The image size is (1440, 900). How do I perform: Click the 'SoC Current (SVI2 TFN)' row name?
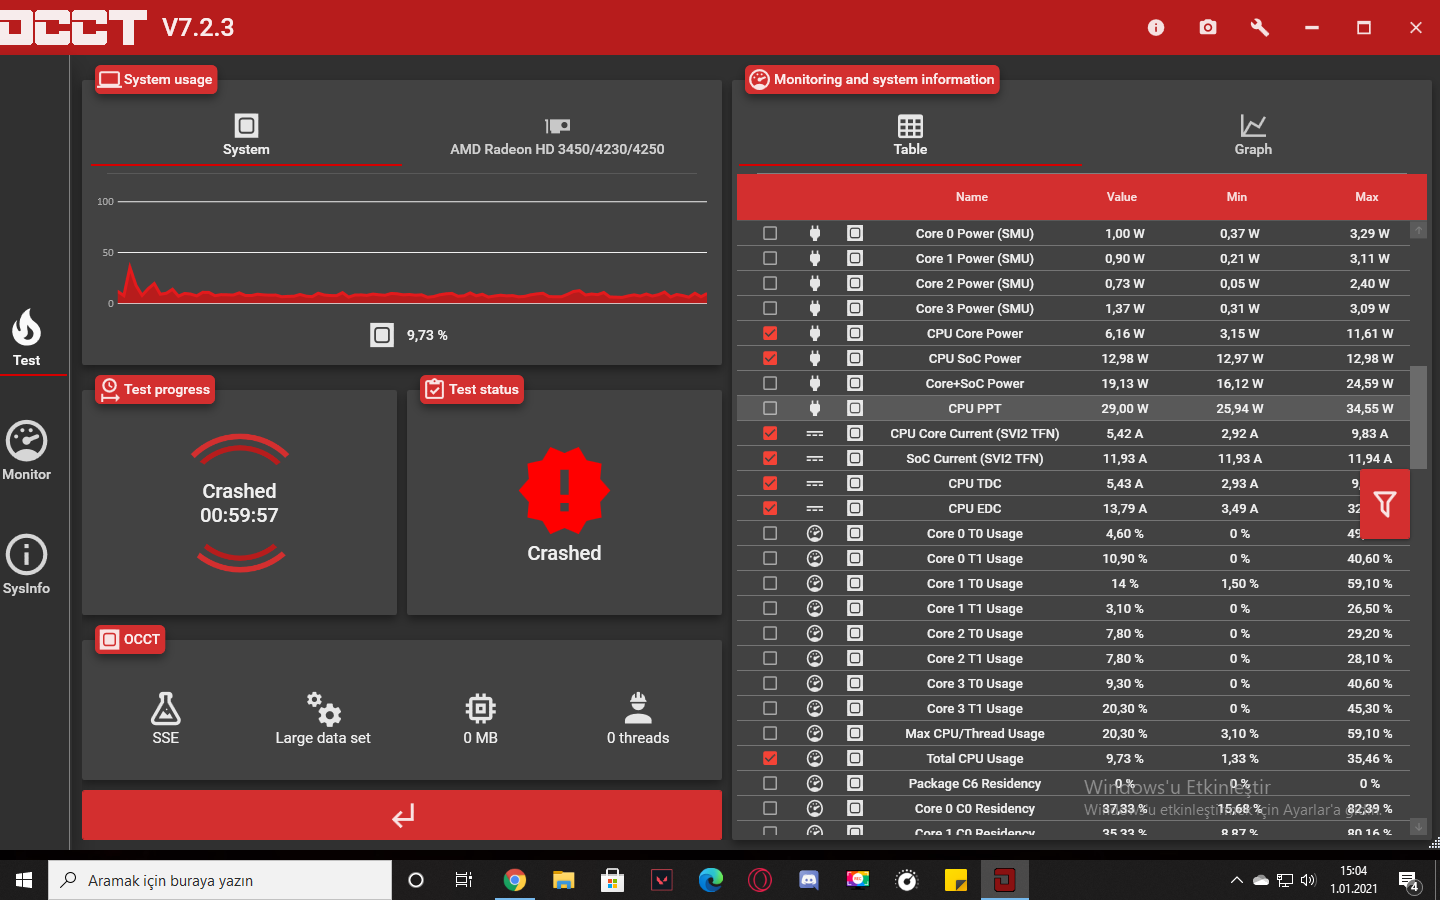[975, 458]
